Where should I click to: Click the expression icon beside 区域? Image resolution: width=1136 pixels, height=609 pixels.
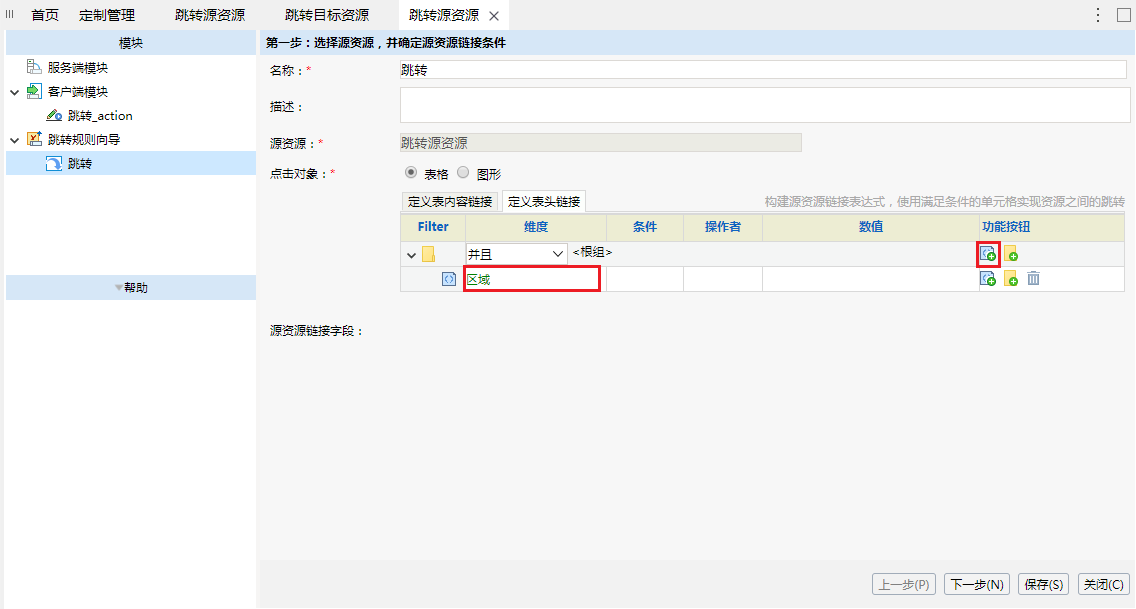pos(448,279)
